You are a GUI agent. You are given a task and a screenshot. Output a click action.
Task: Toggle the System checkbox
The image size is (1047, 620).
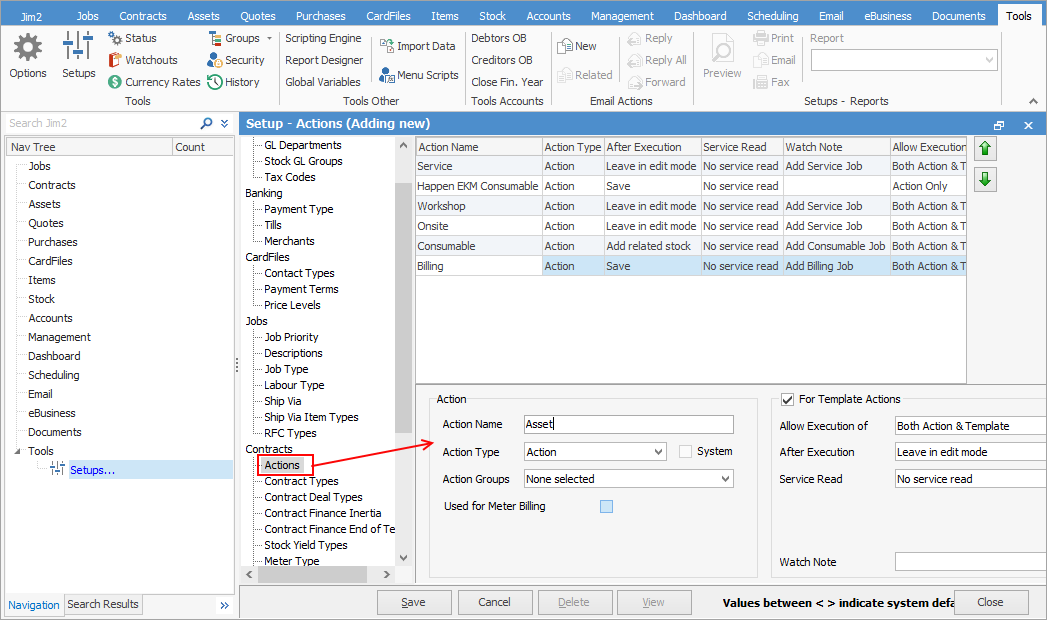tap(685, 452)
